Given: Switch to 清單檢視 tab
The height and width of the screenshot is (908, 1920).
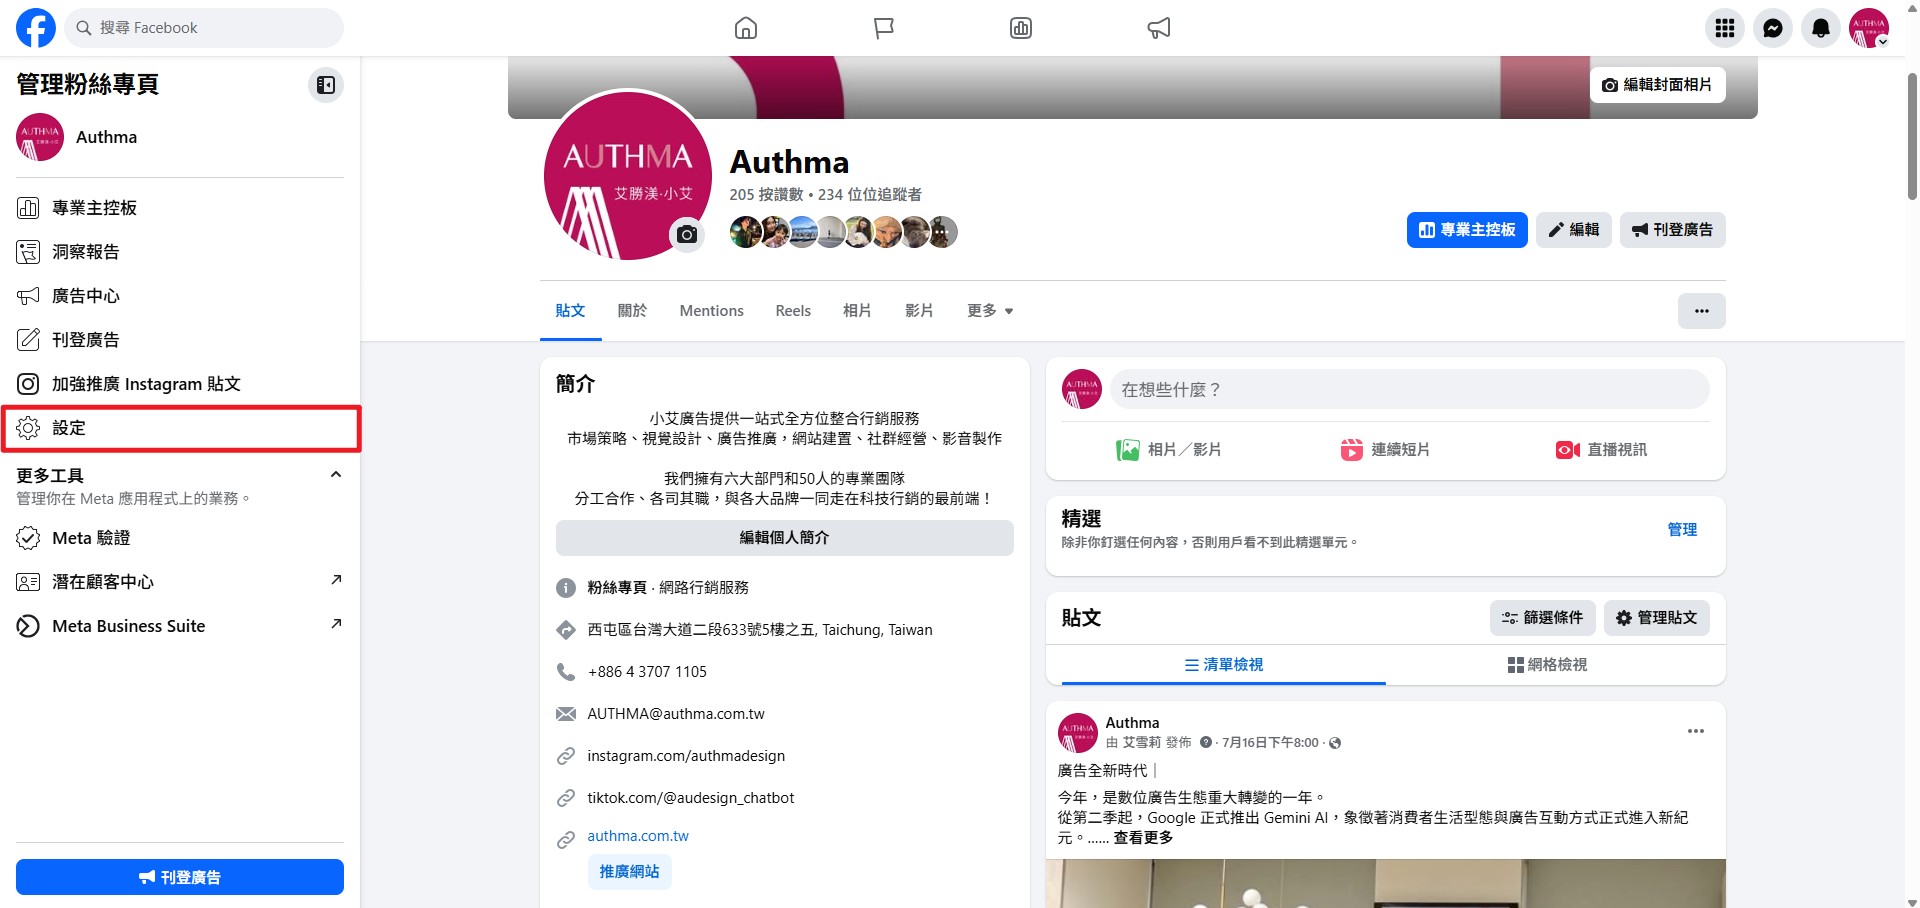Looking at the screenshot, I should [1224, 665].
